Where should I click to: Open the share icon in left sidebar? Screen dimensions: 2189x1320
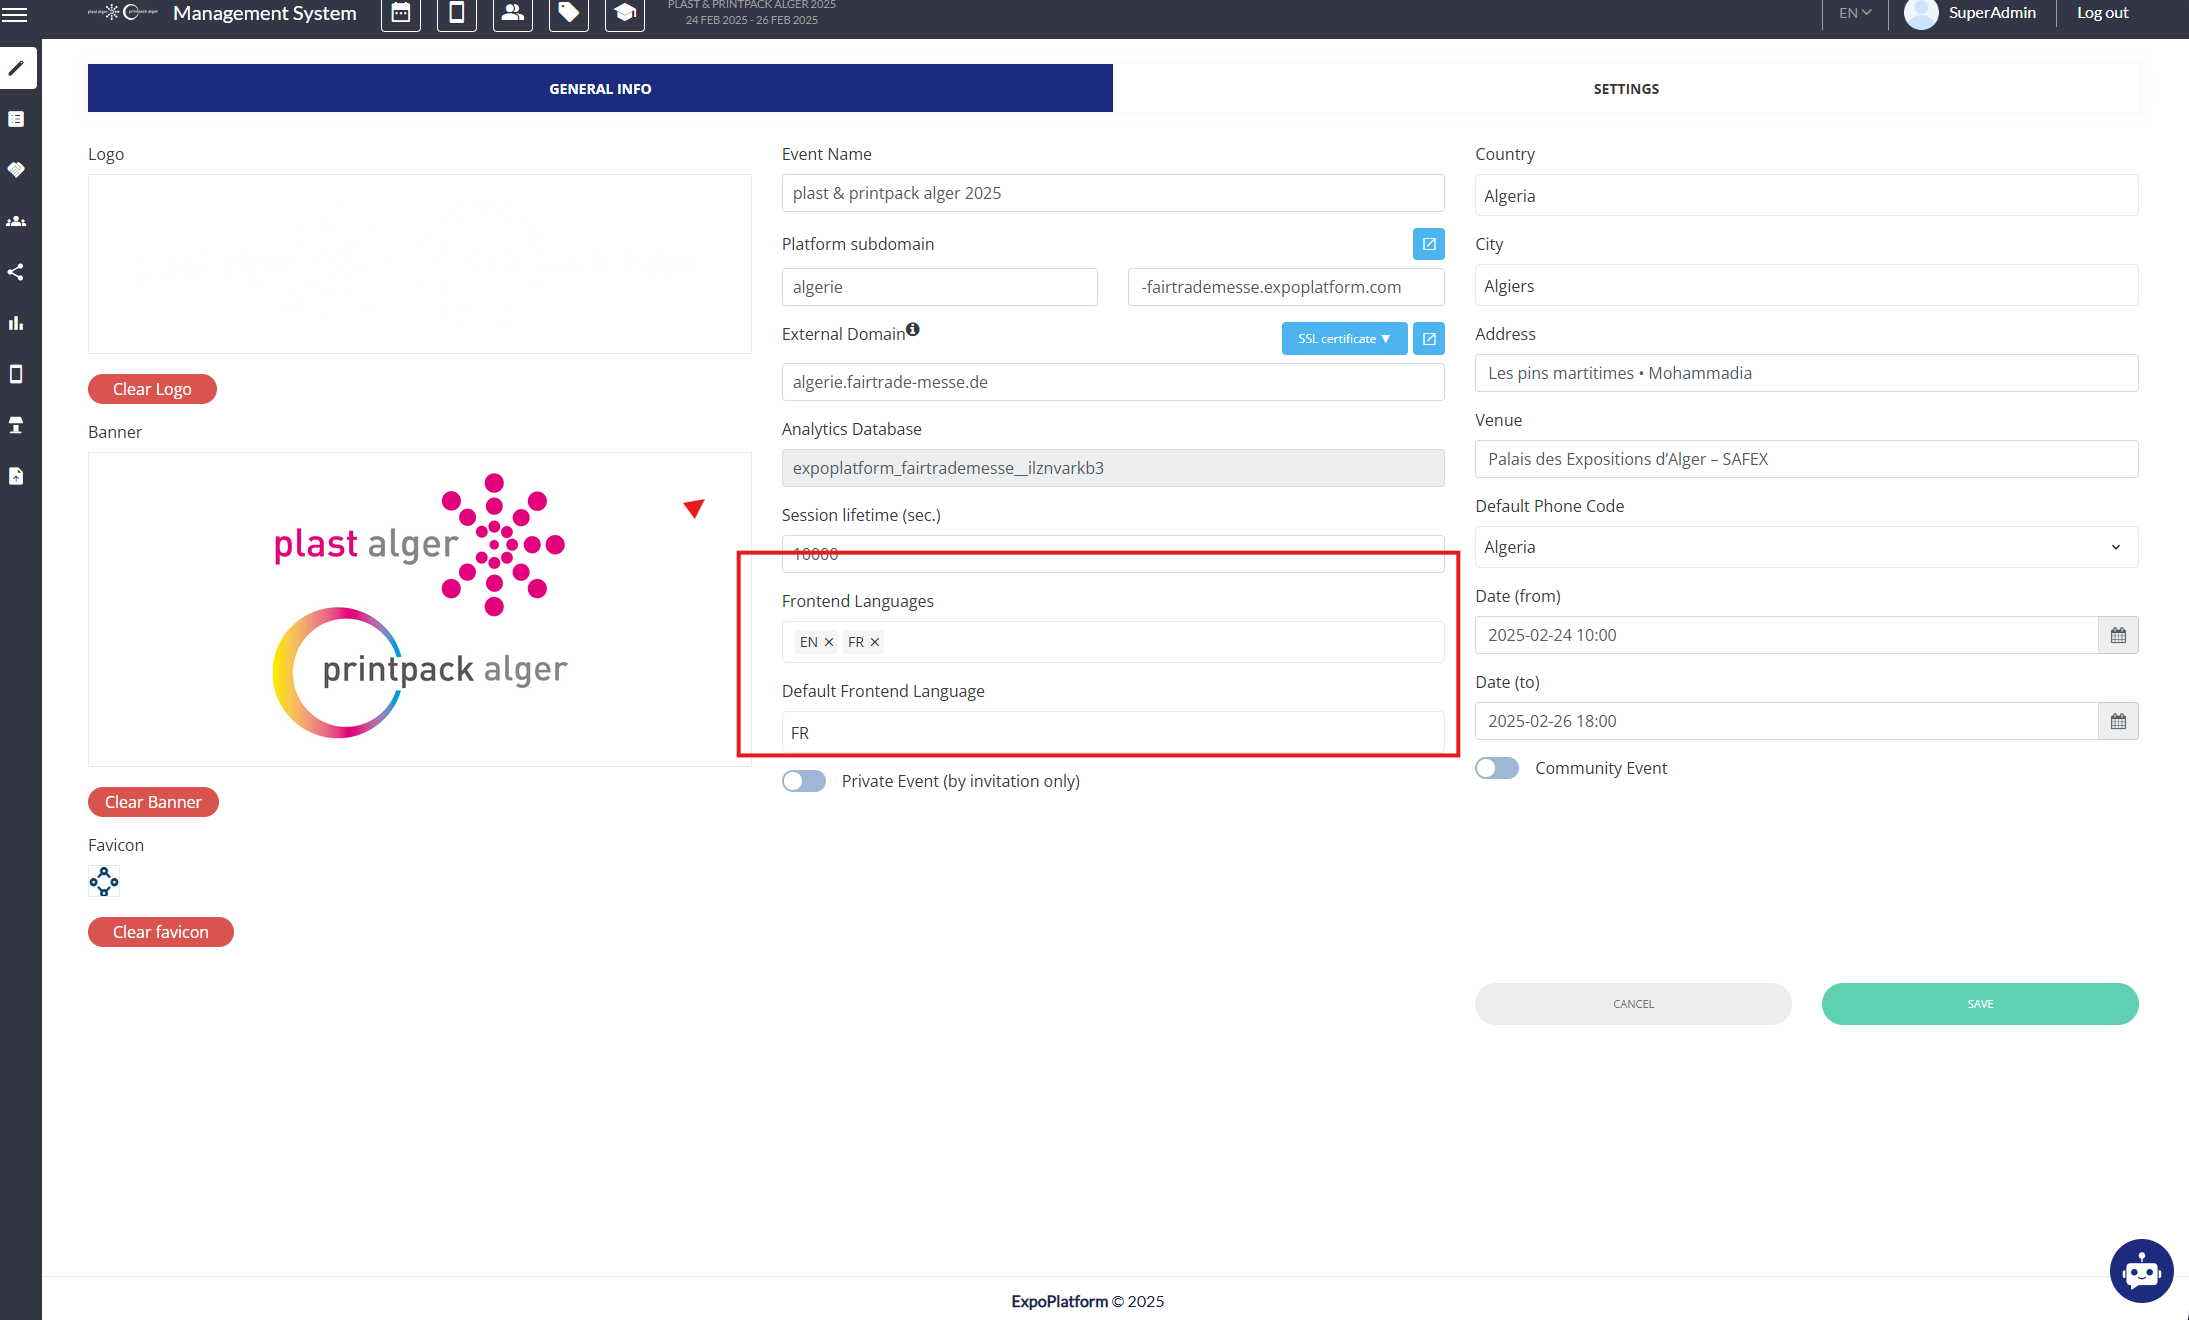tap(16, 272)
